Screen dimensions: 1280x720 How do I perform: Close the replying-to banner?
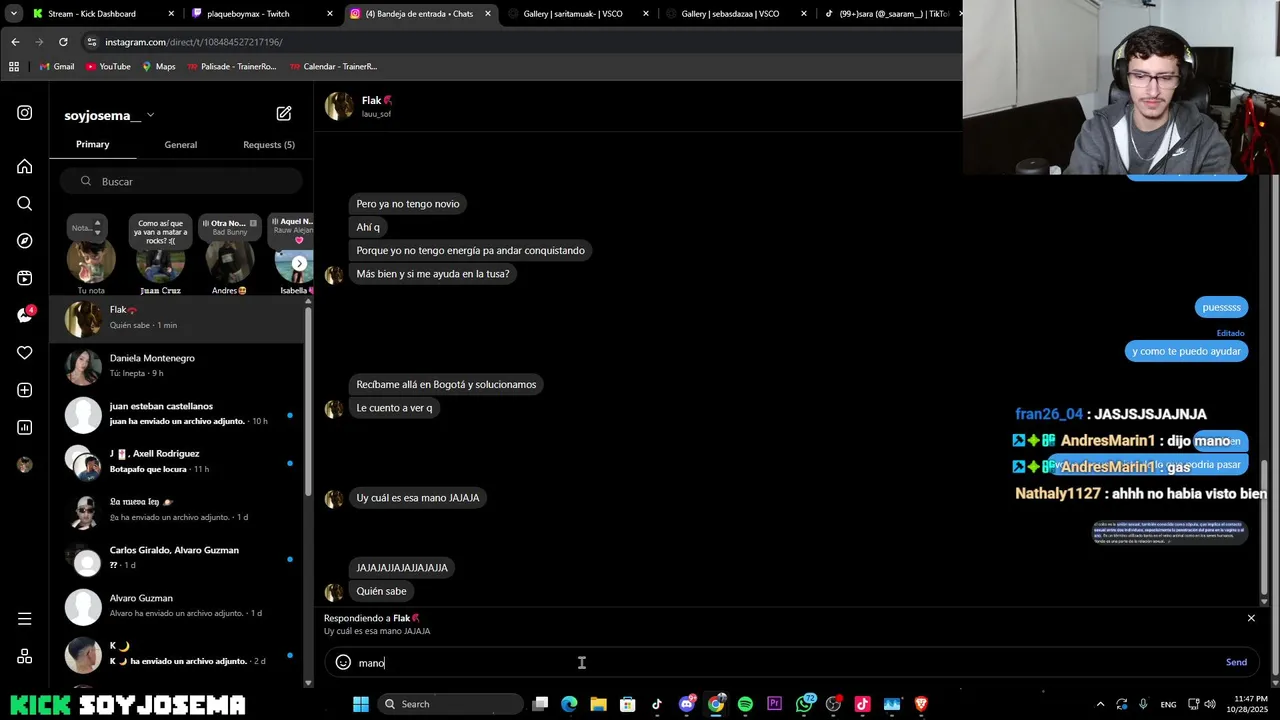tap(1251, 618)
